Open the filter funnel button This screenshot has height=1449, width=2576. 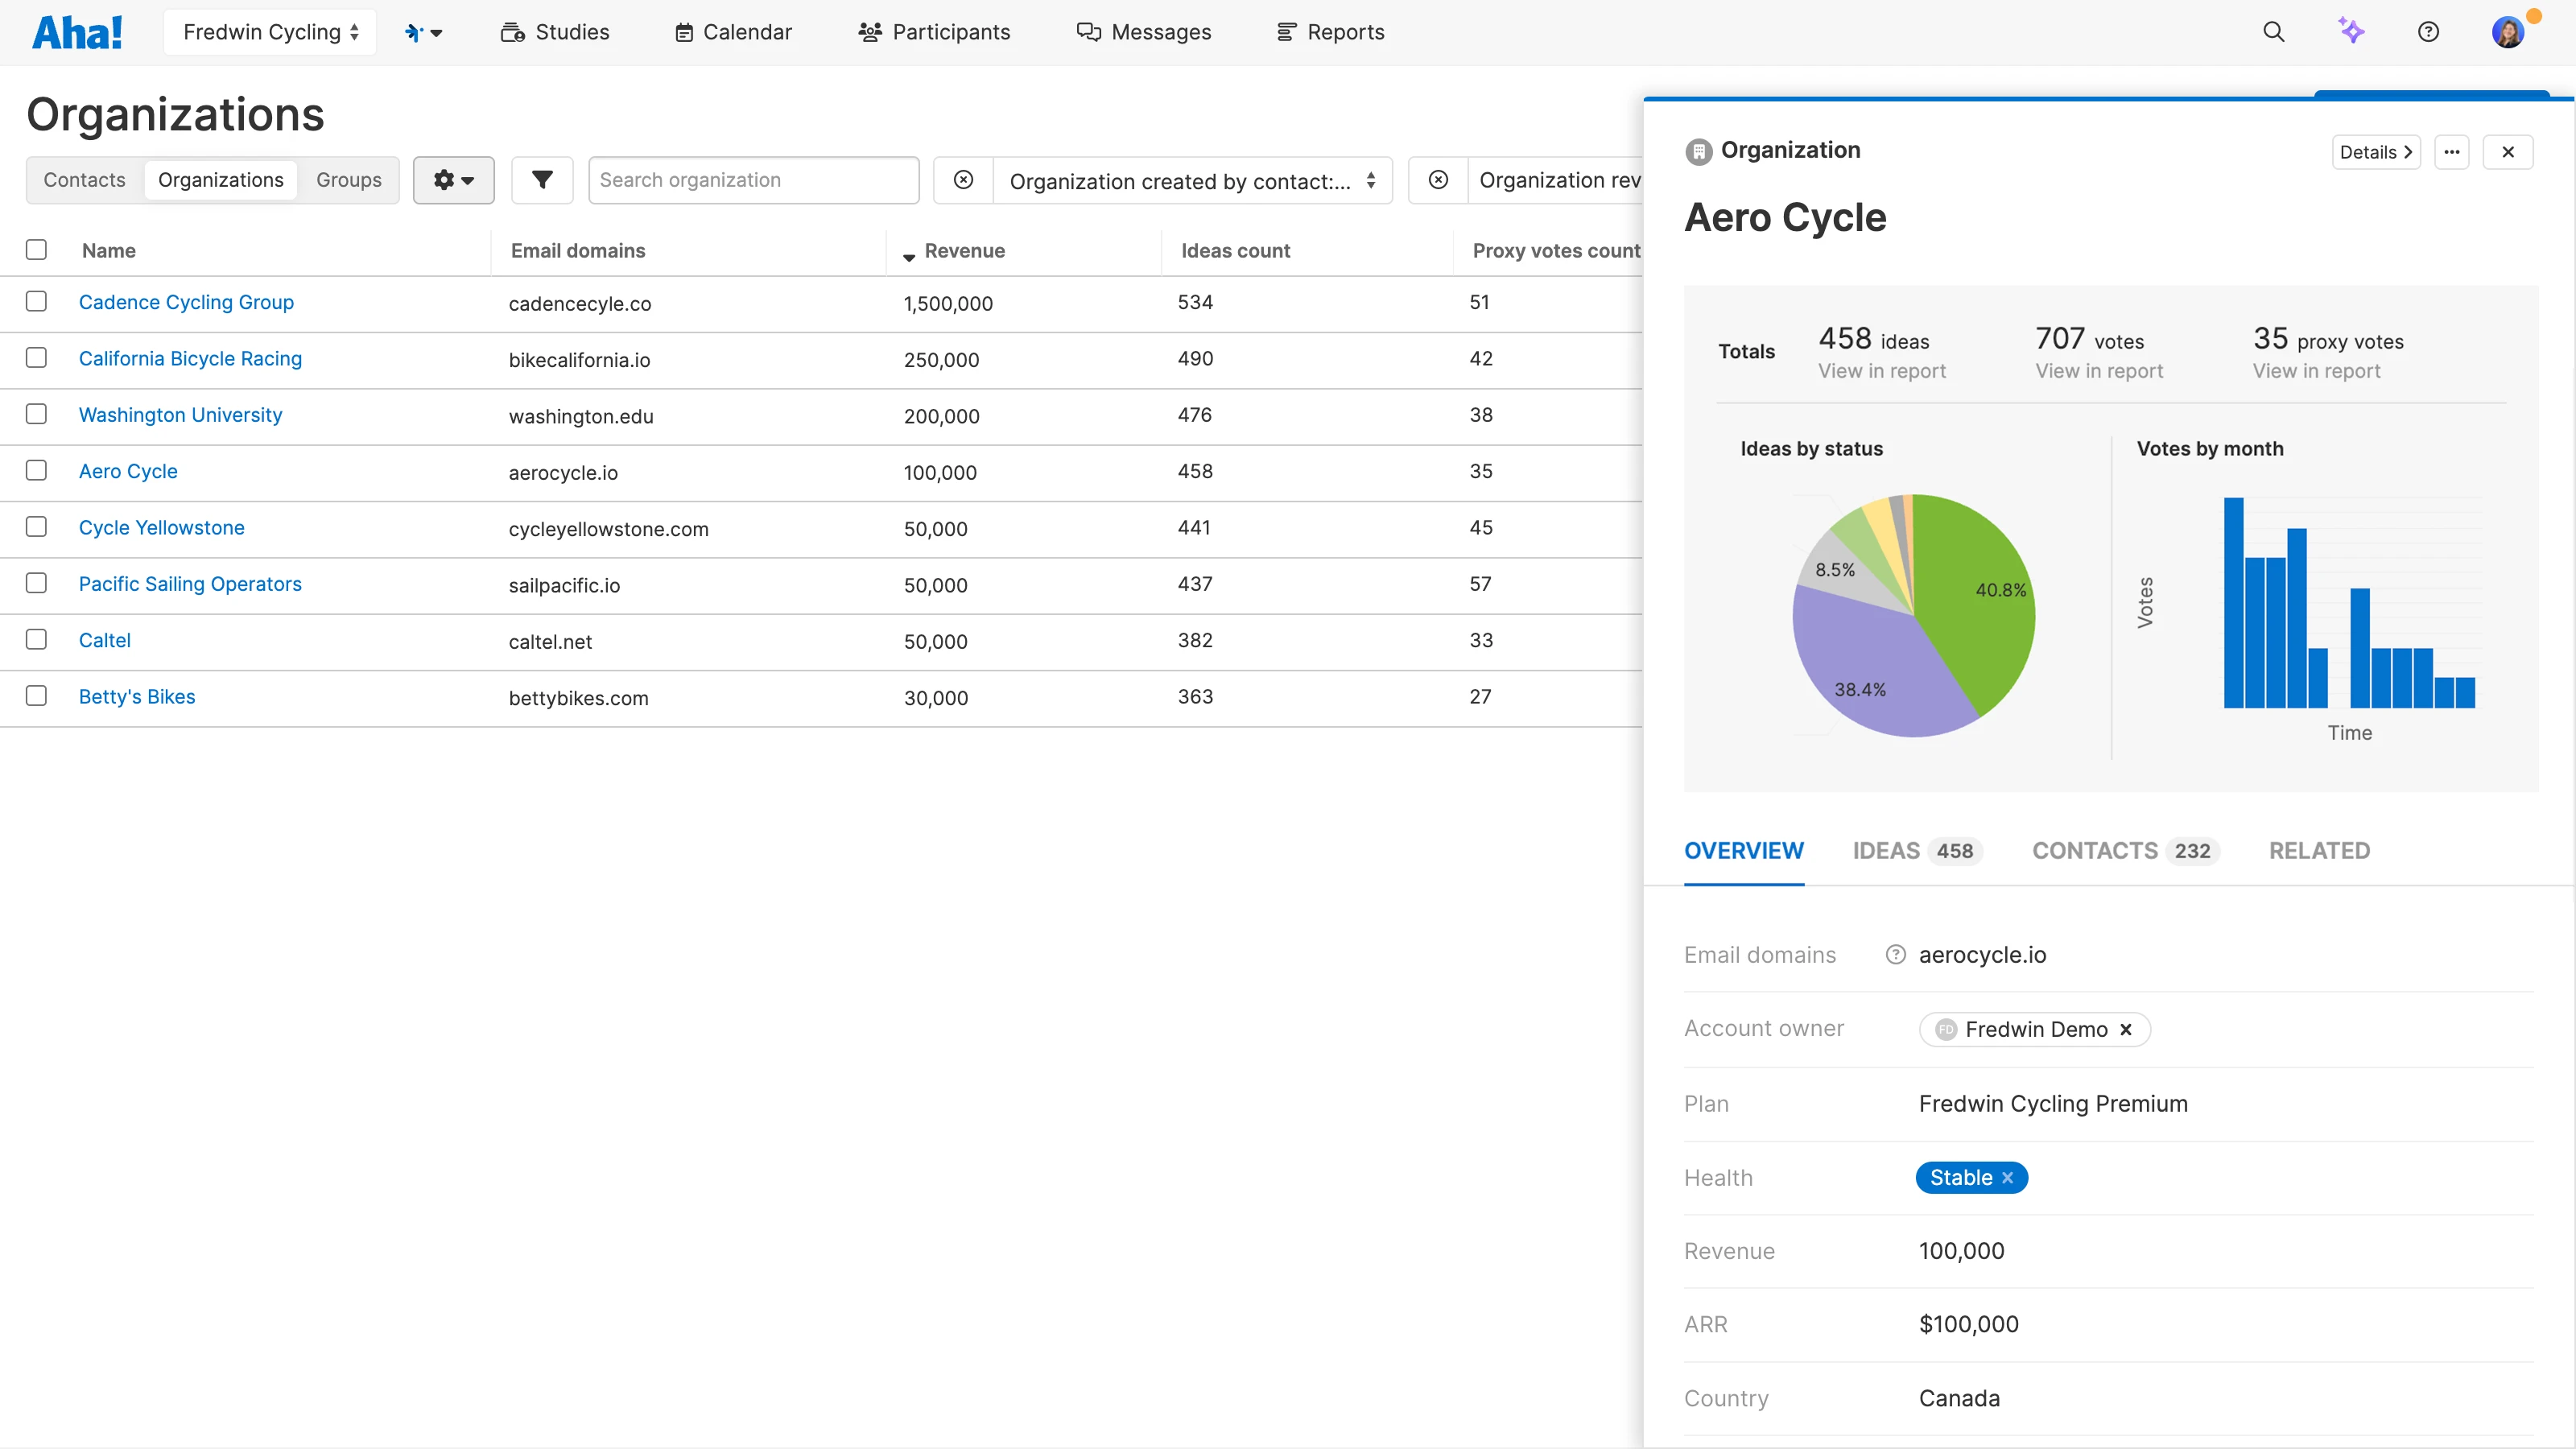pyautogui.click(x=541, y=180)
